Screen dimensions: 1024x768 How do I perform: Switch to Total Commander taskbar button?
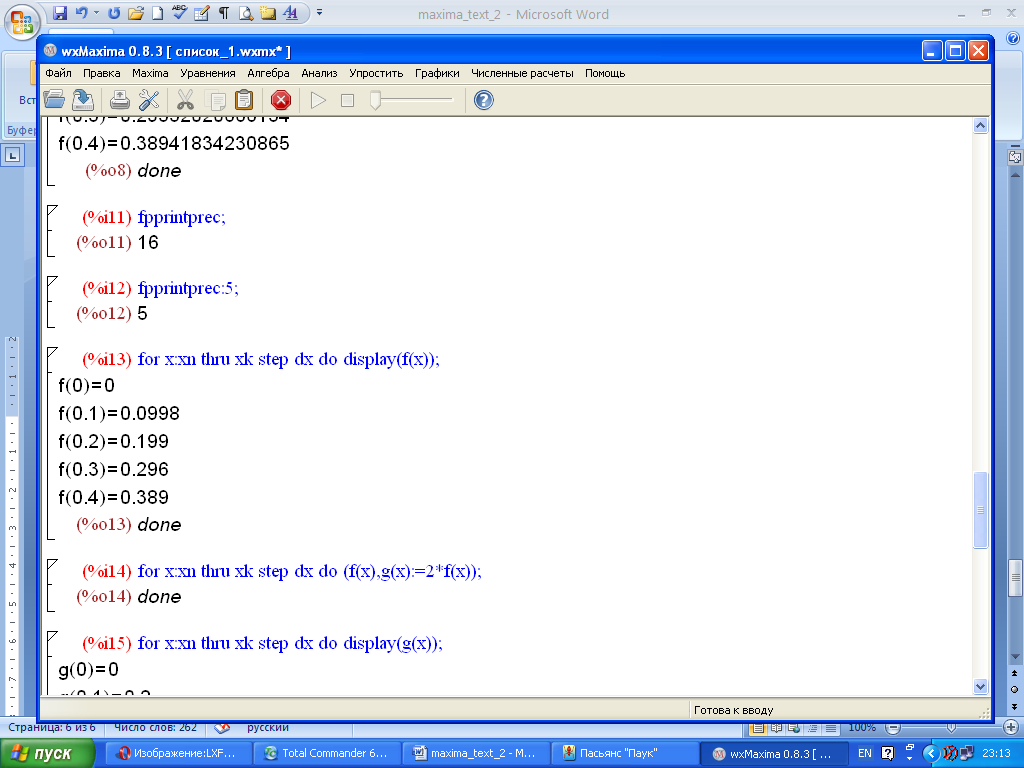pos(325,754)
